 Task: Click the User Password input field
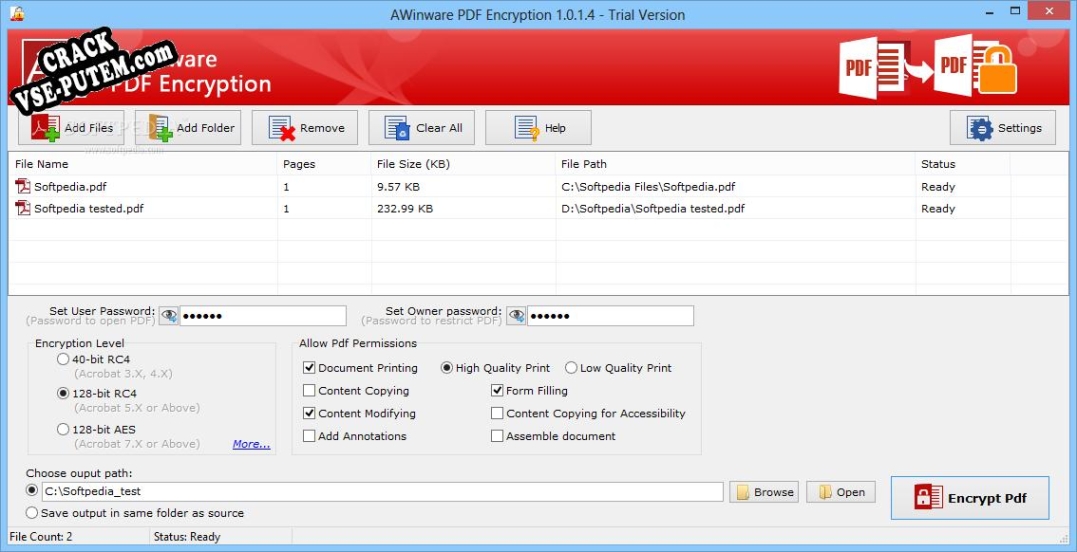[x=263, y=316]
